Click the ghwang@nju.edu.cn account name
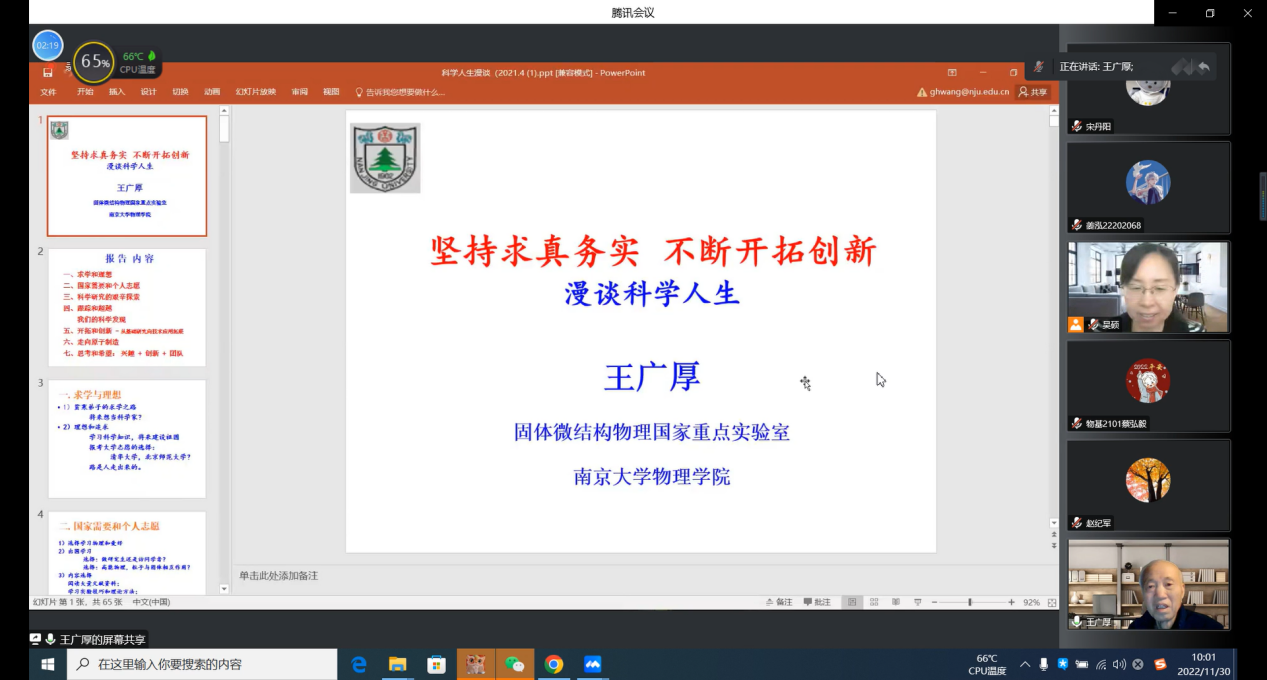This screenshot has width=1267, height=680. pos(969,92)
